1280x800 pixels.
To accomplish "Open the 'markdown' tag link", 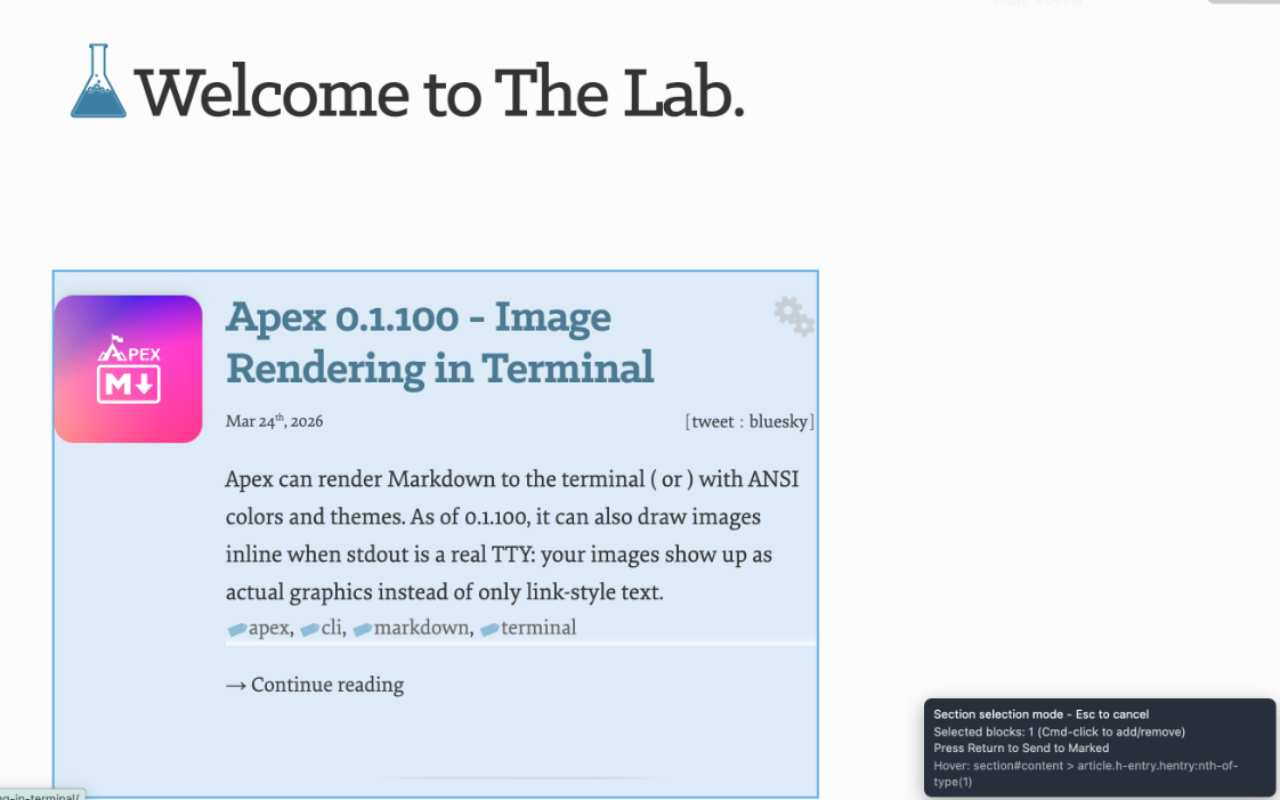I will (420, 628).
